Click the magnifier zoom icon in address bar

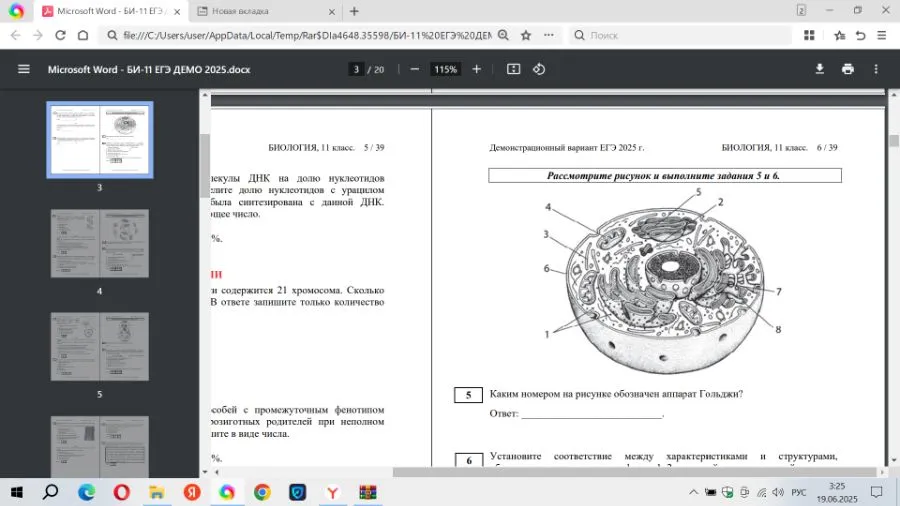pos(503,36)
